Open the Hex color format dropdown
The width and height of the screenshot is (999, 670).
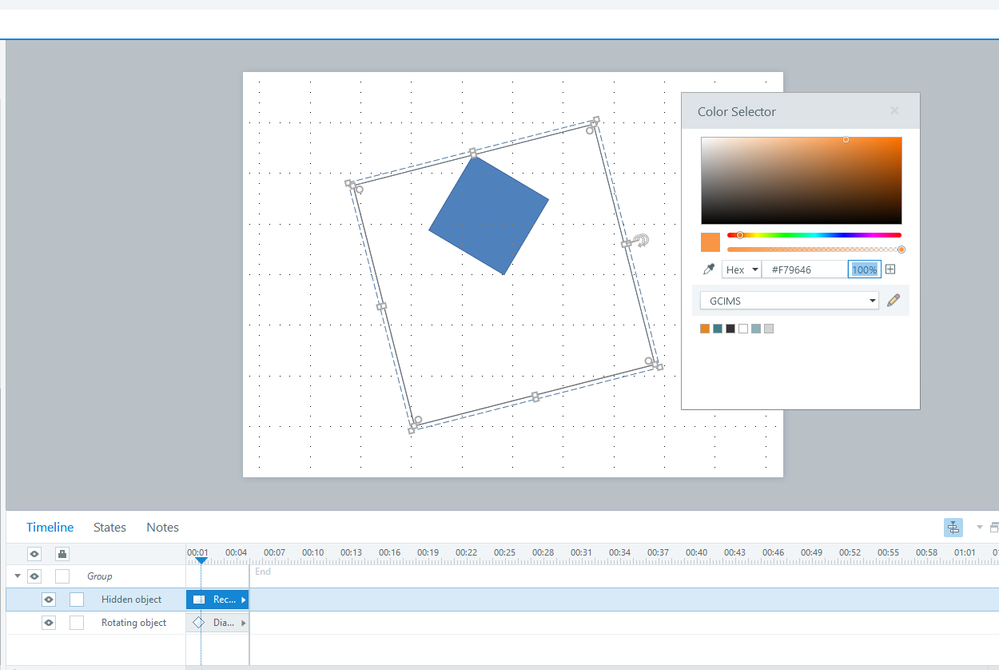point(742,269)
